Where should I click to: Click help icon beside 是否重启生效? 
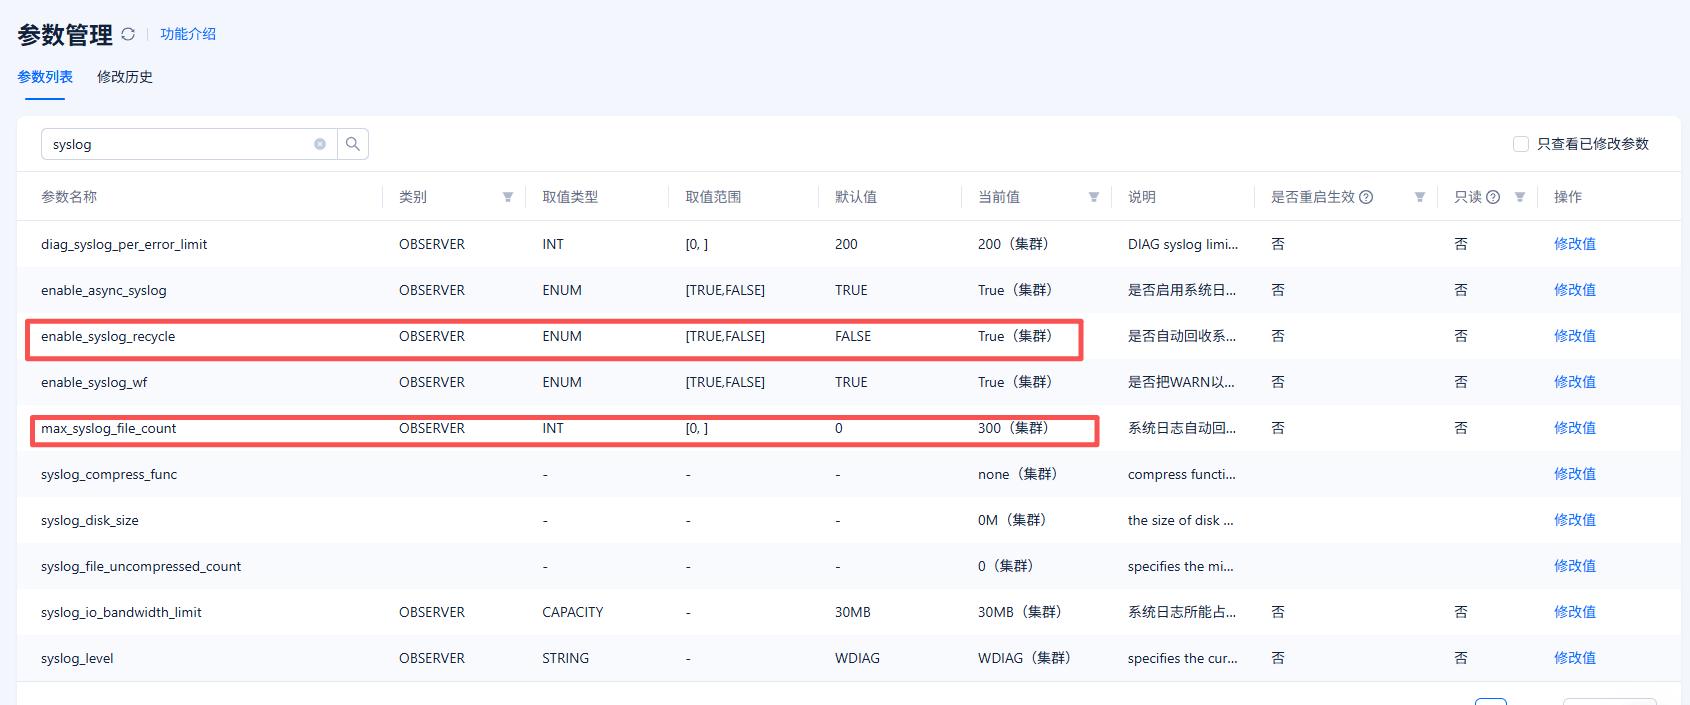click(1366, 197)
